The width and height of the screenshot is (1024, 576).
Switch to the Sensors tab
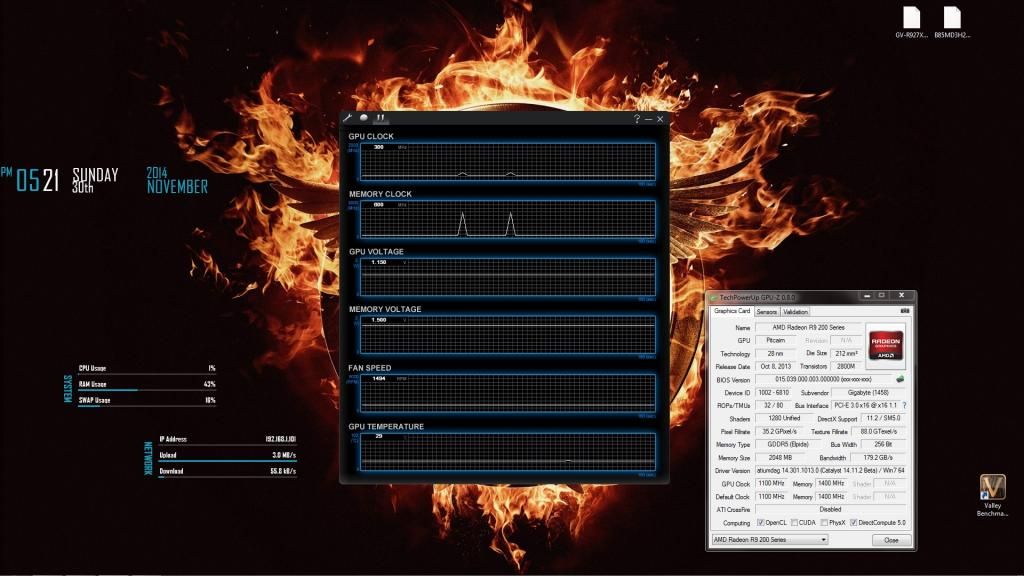766,311
